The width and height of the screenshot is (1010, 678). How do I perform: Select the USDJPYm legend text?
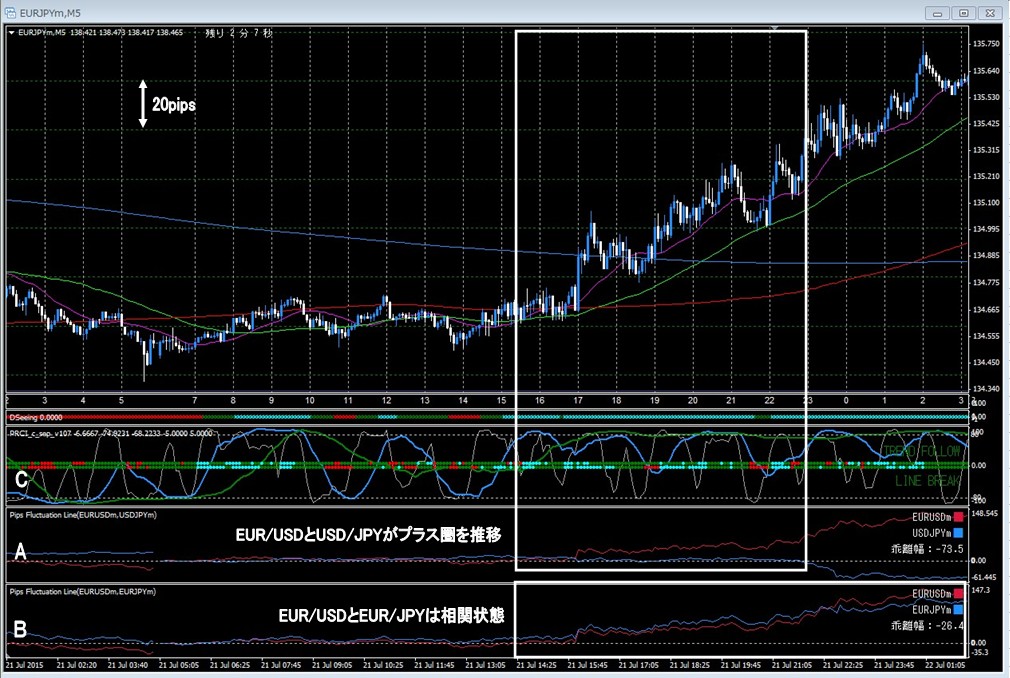coord(932,533)
